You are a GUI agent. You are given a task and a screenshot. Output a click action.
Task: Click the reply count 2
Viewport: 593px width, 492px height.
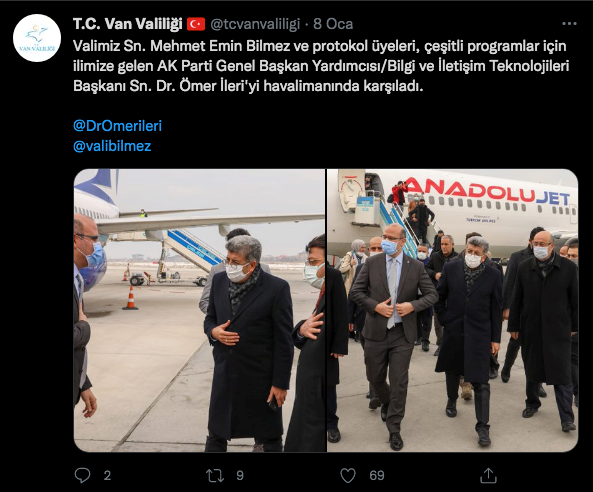pos(107,475)
